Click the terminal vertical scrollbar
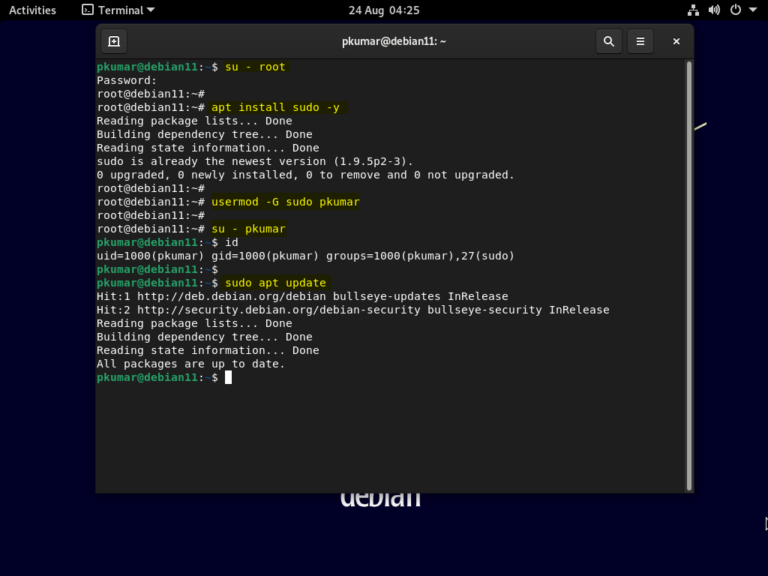 (x=689, y=275)
